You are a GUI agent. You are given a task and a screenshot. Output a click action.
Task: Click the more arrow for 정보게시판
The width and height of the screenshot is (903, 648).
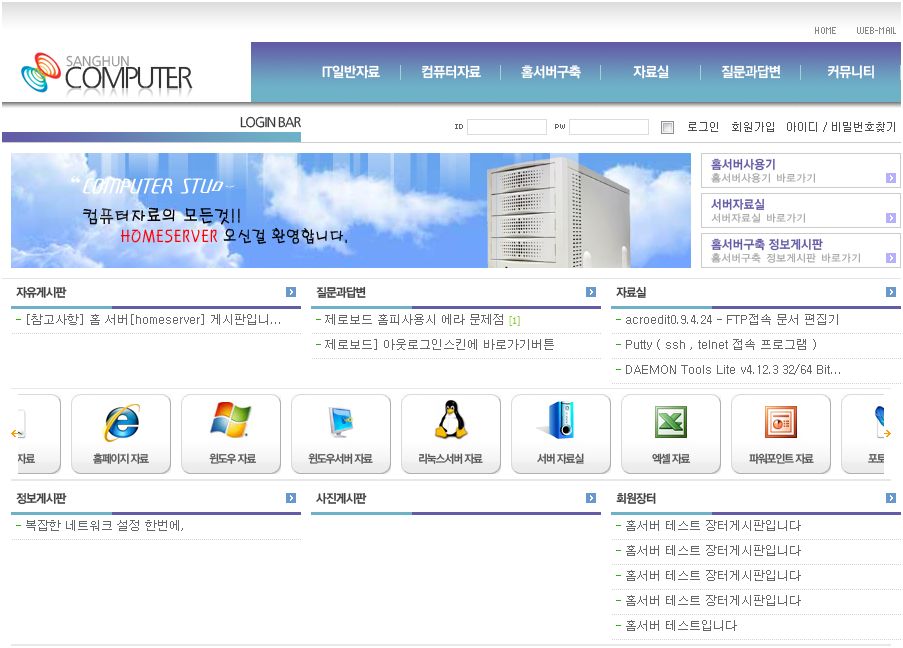point(291,498)
